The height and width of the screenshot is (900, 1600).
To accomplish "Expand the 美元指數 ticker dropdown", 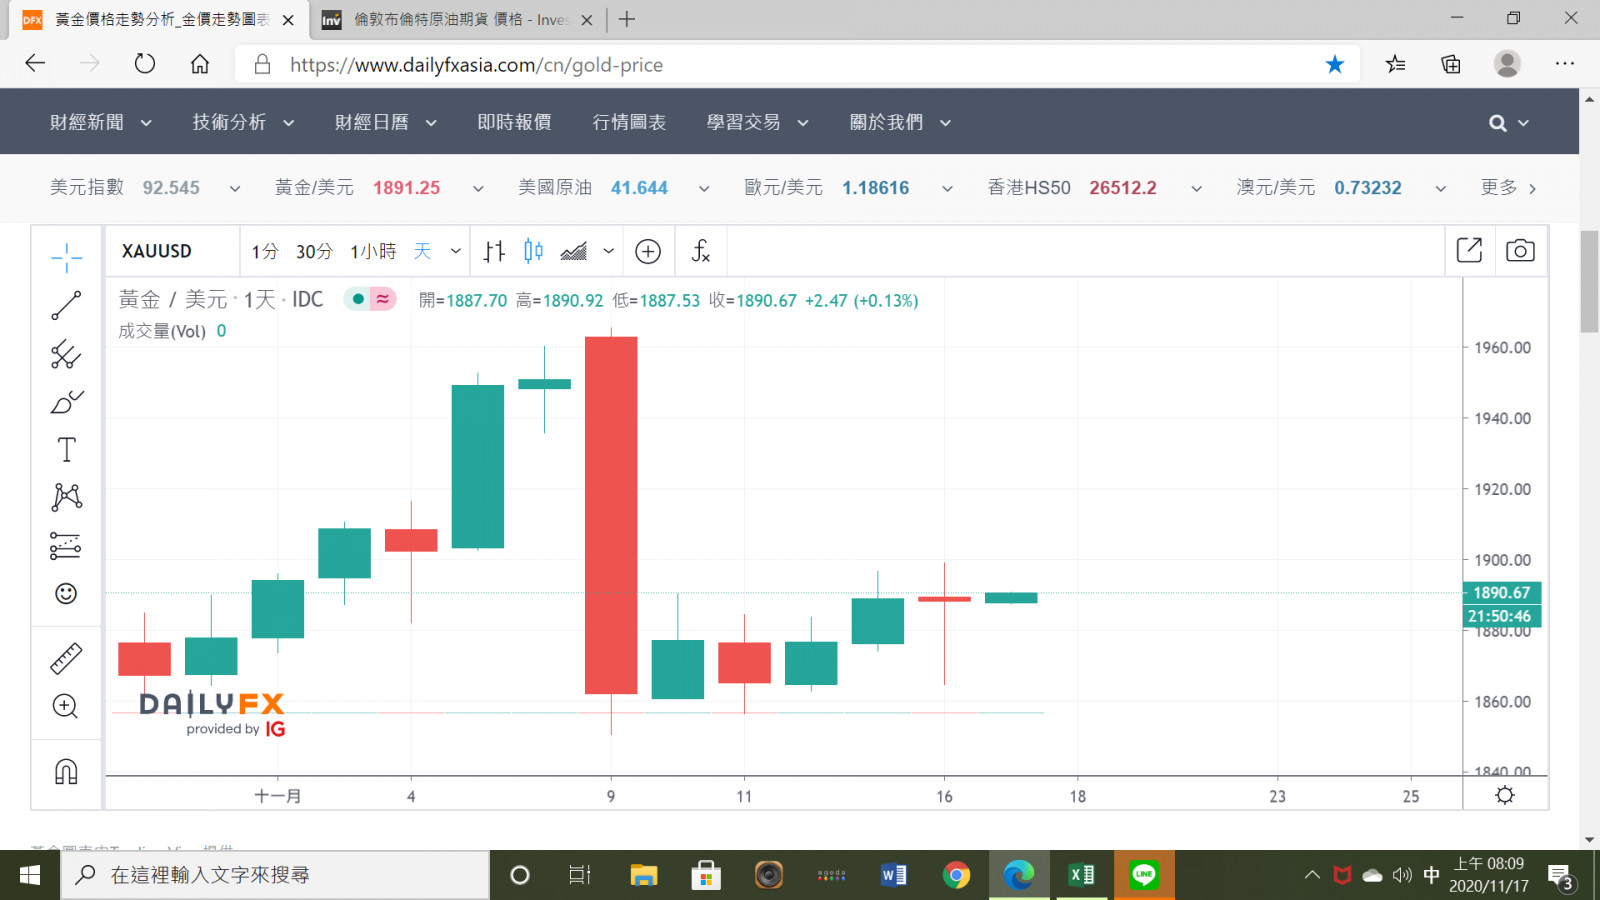I will 235,188.
